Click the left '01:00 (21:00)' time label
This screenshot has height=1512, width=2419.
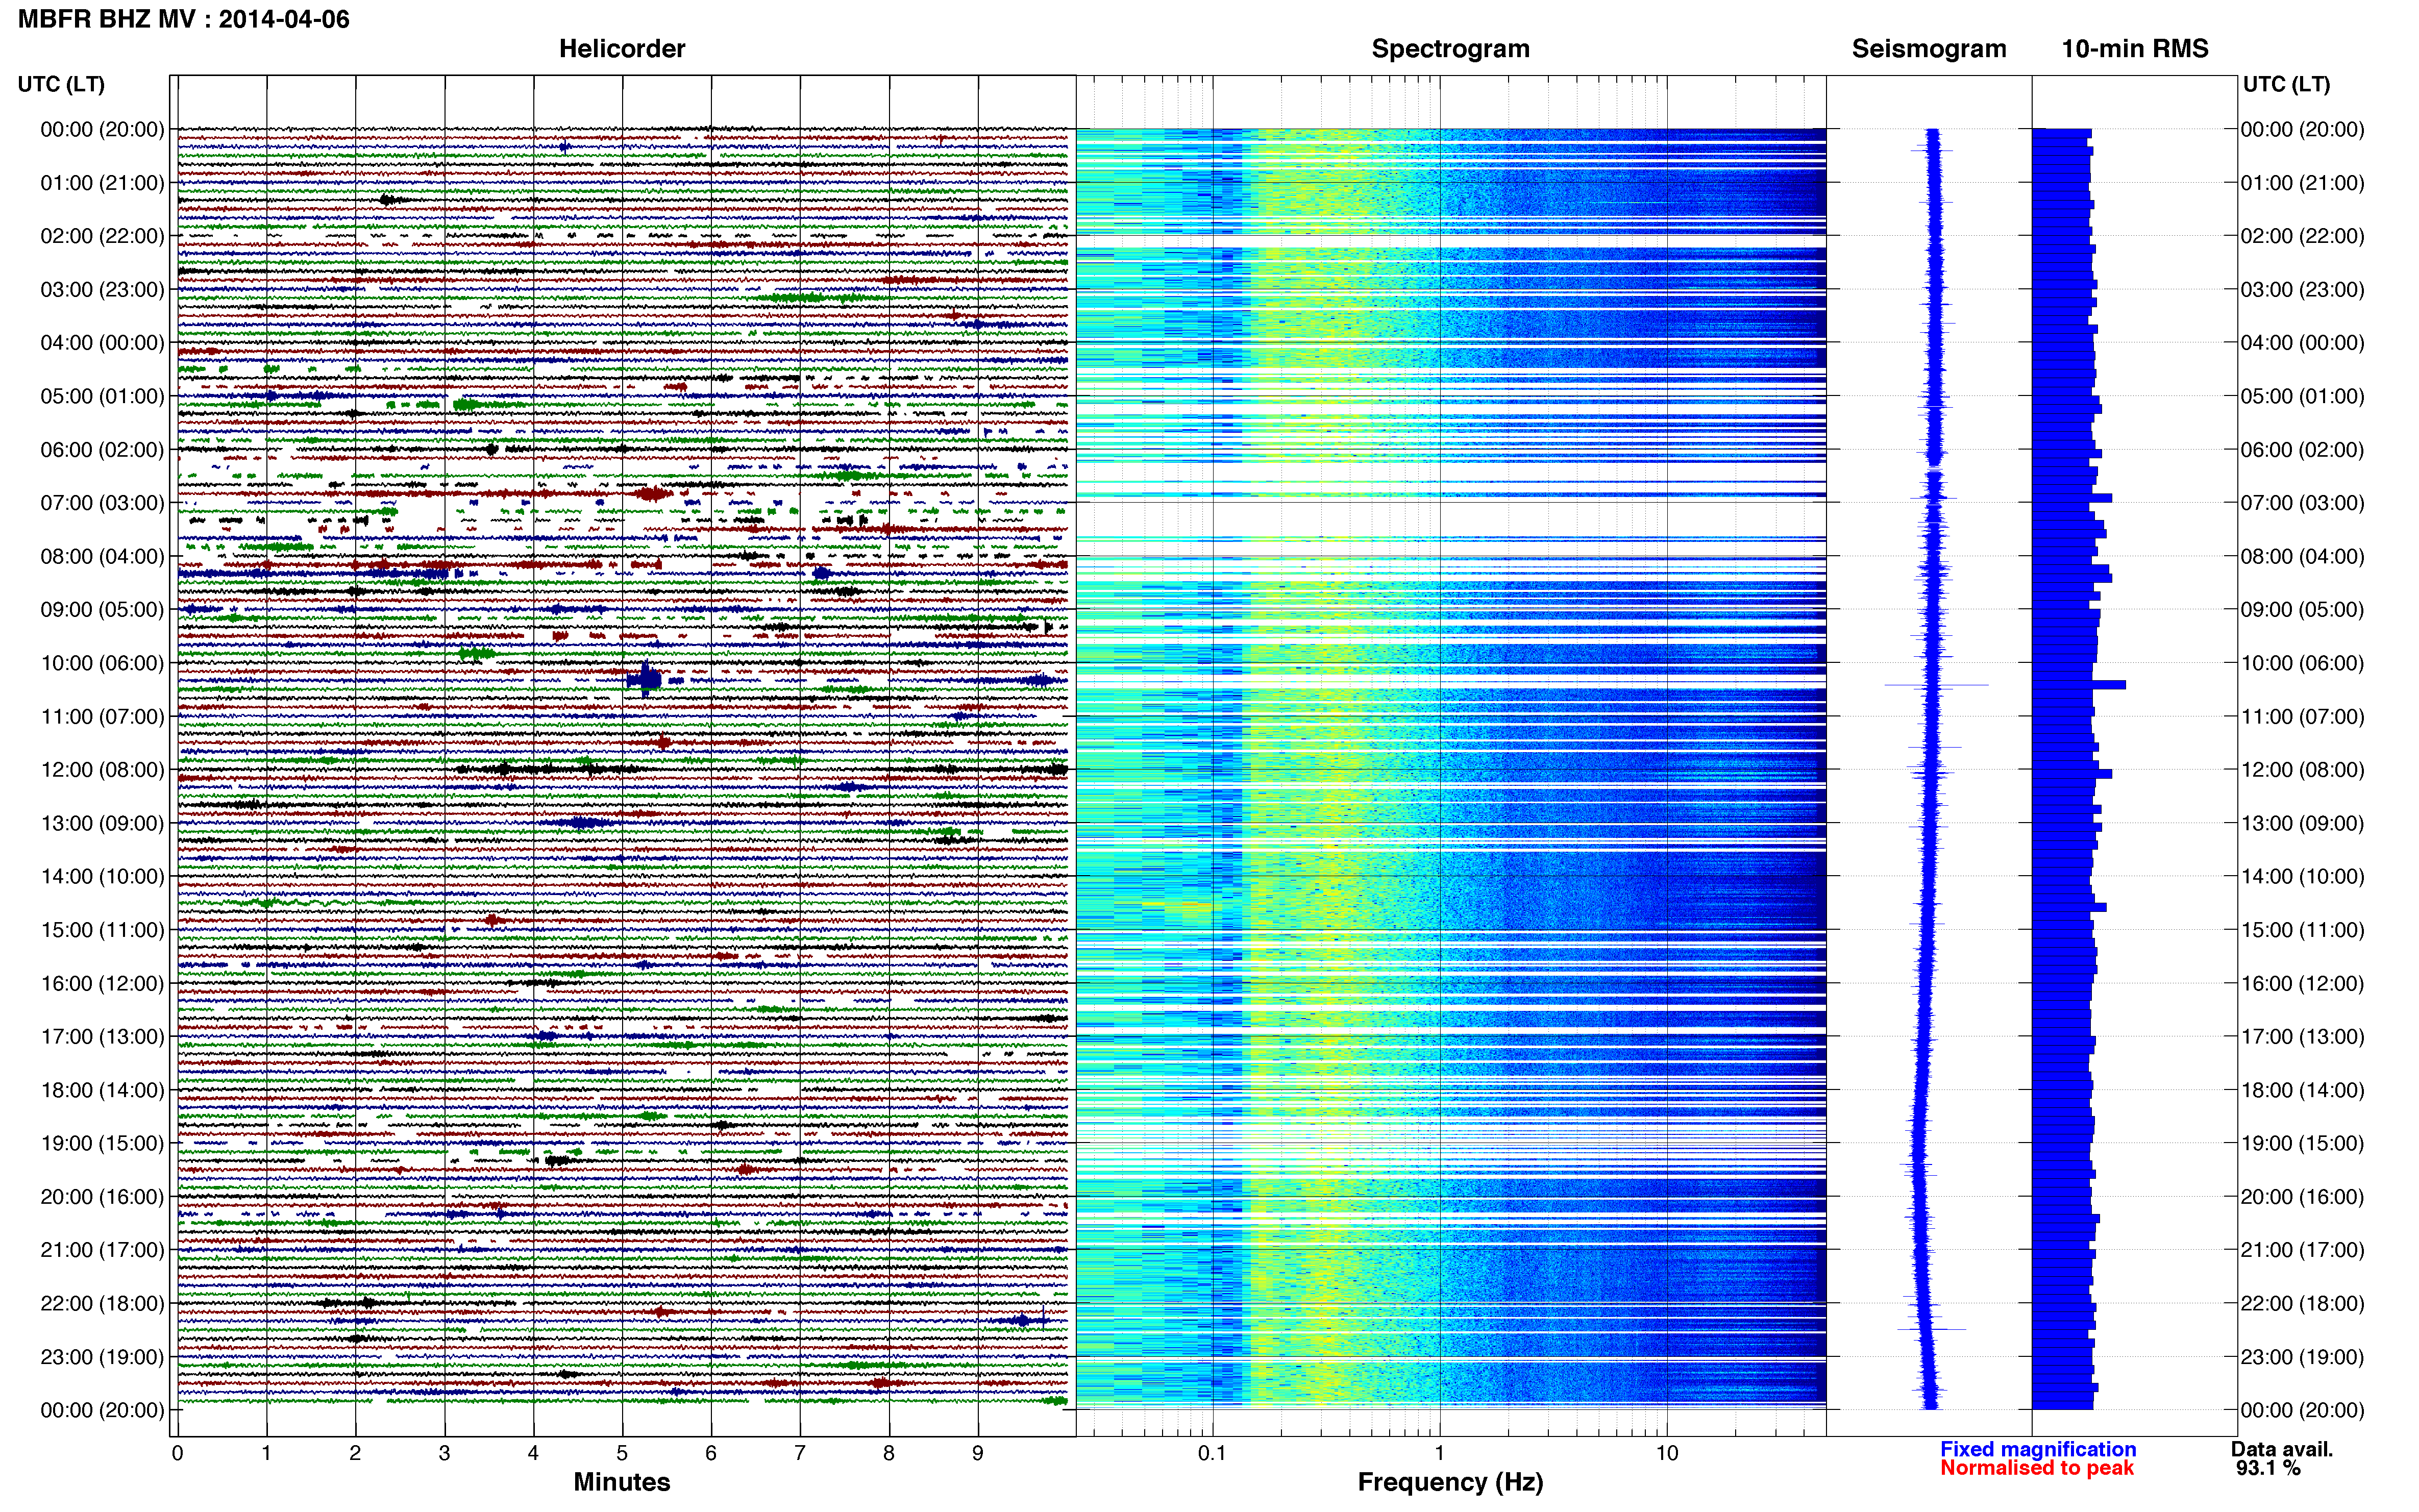coord(102,183)
